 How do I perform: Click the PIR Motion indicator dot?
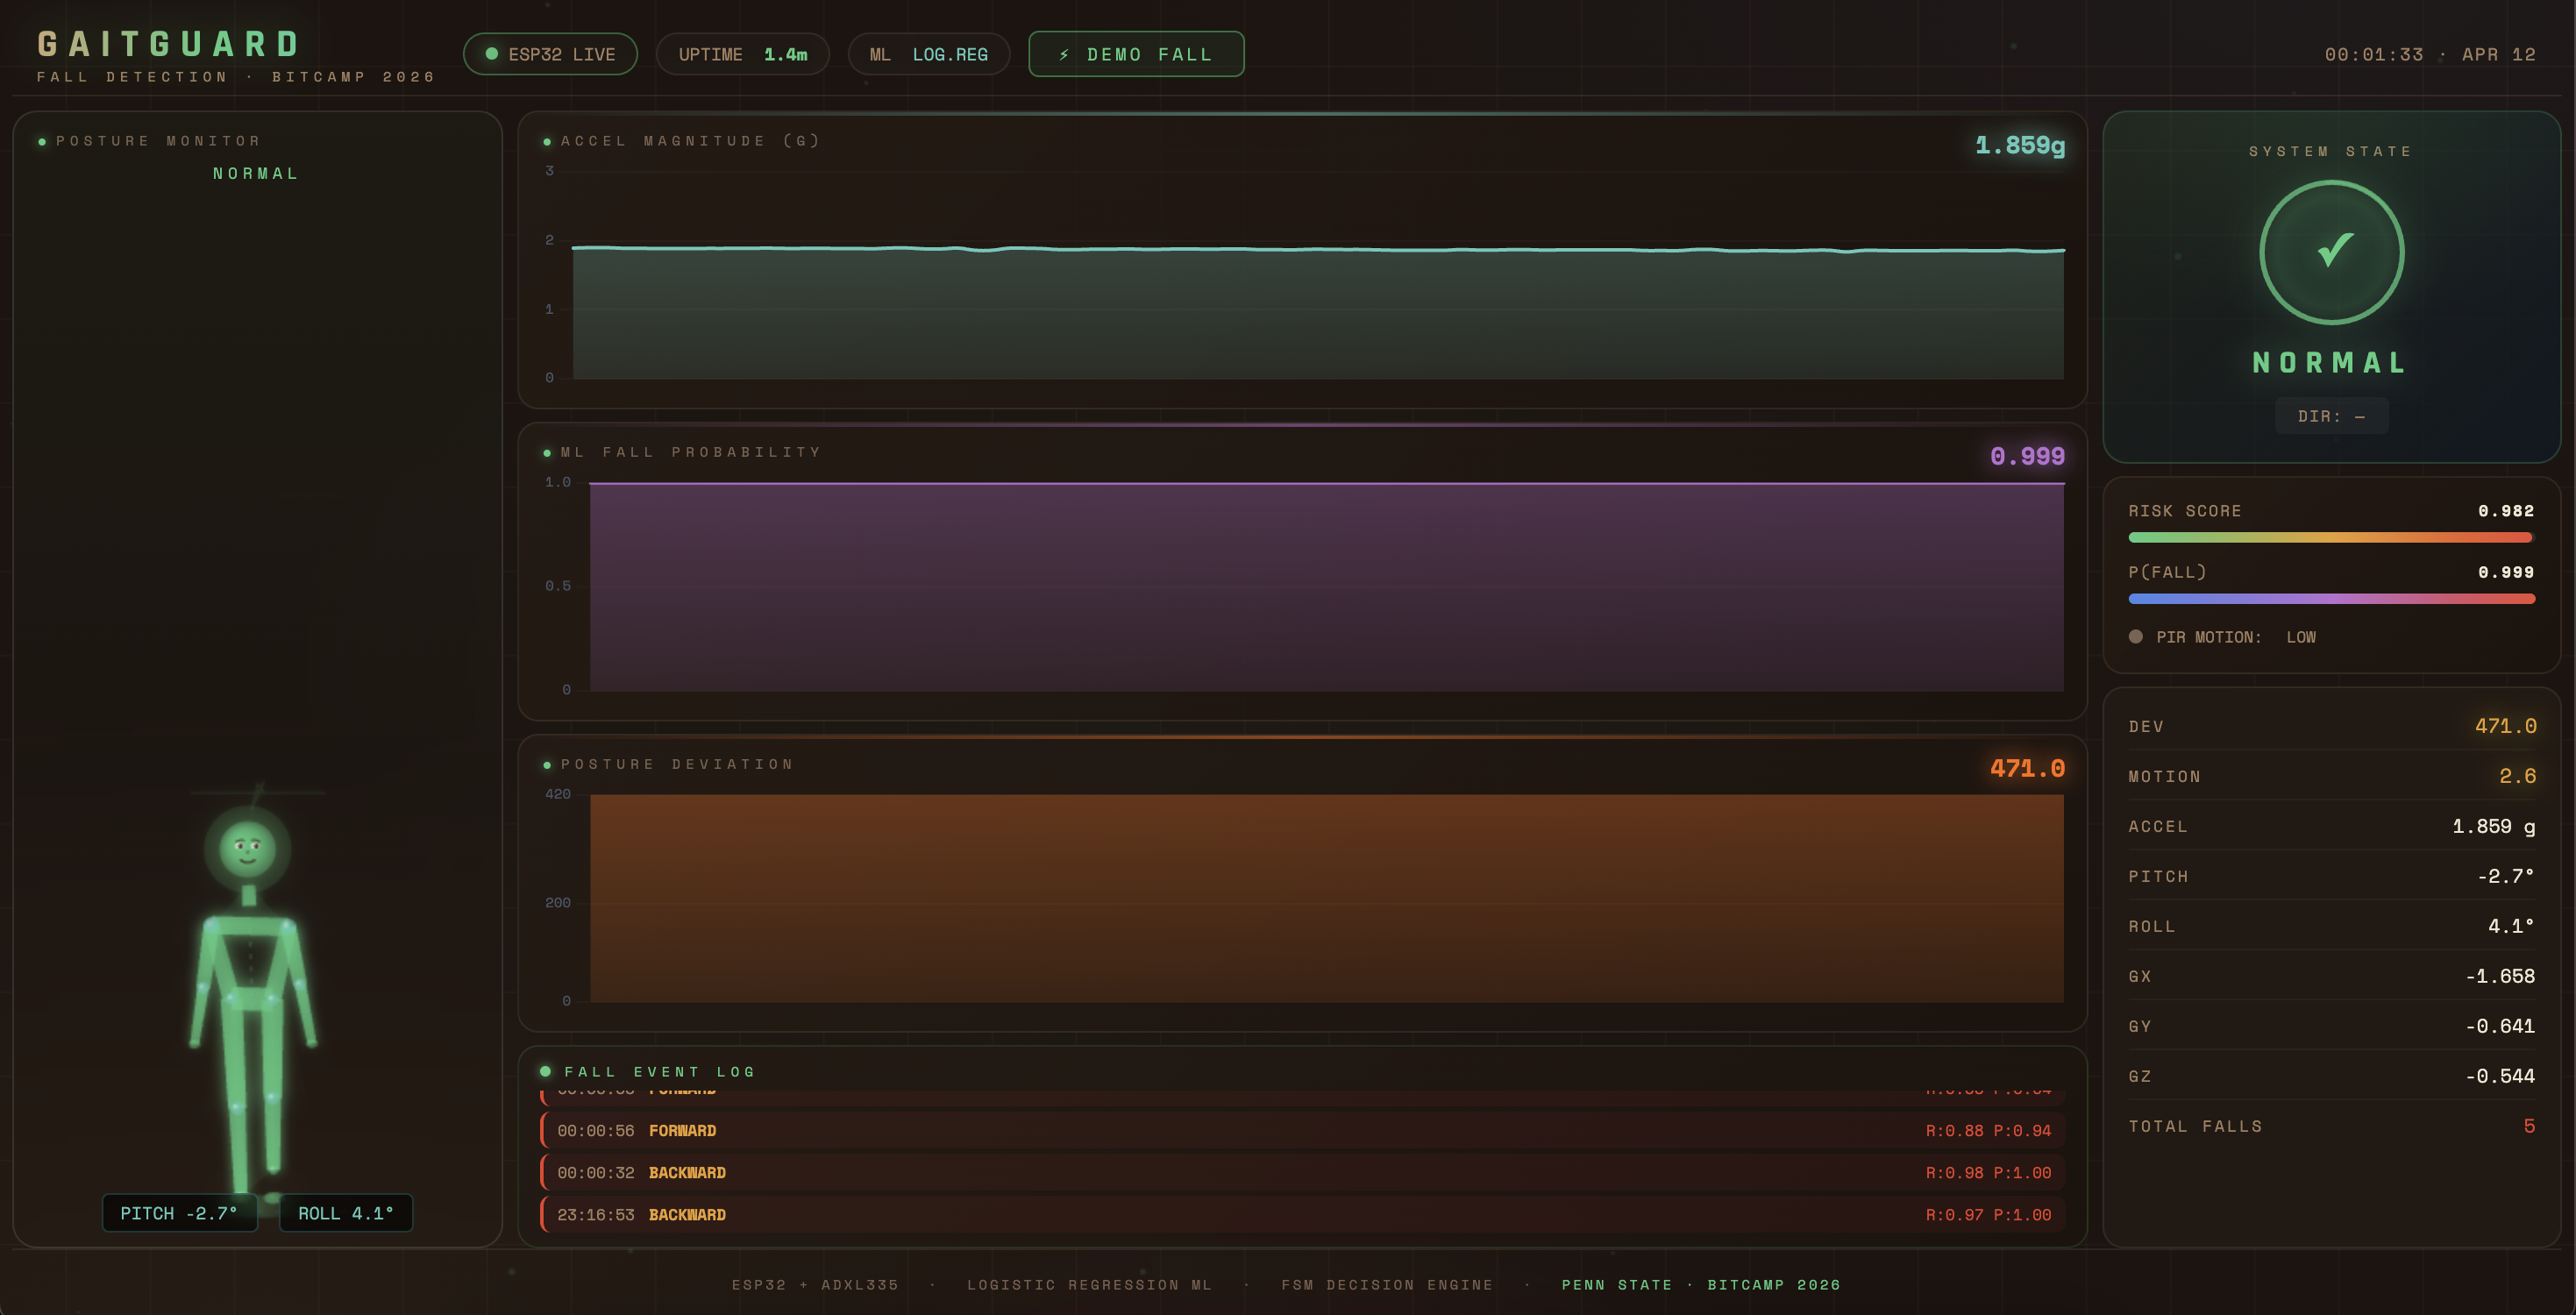(2136, 637)
